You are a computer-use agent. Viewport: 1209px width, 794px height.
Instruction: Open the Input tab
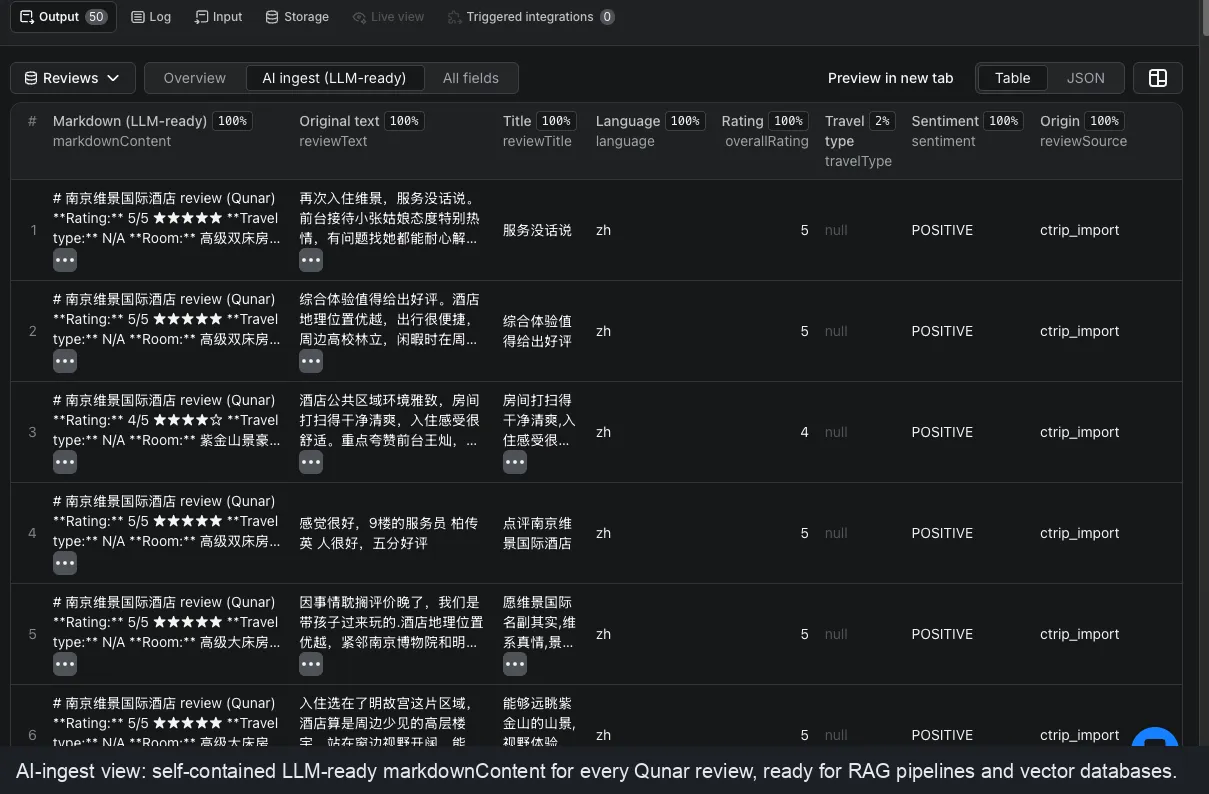coord(218,17)
